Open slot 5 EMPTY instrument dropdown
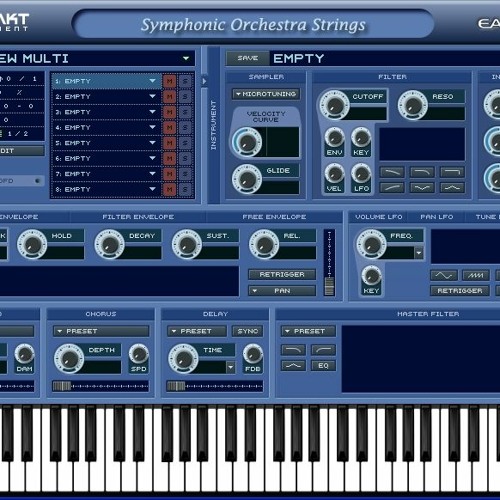Viewport: 500px width, 500px height. [152, 143]
